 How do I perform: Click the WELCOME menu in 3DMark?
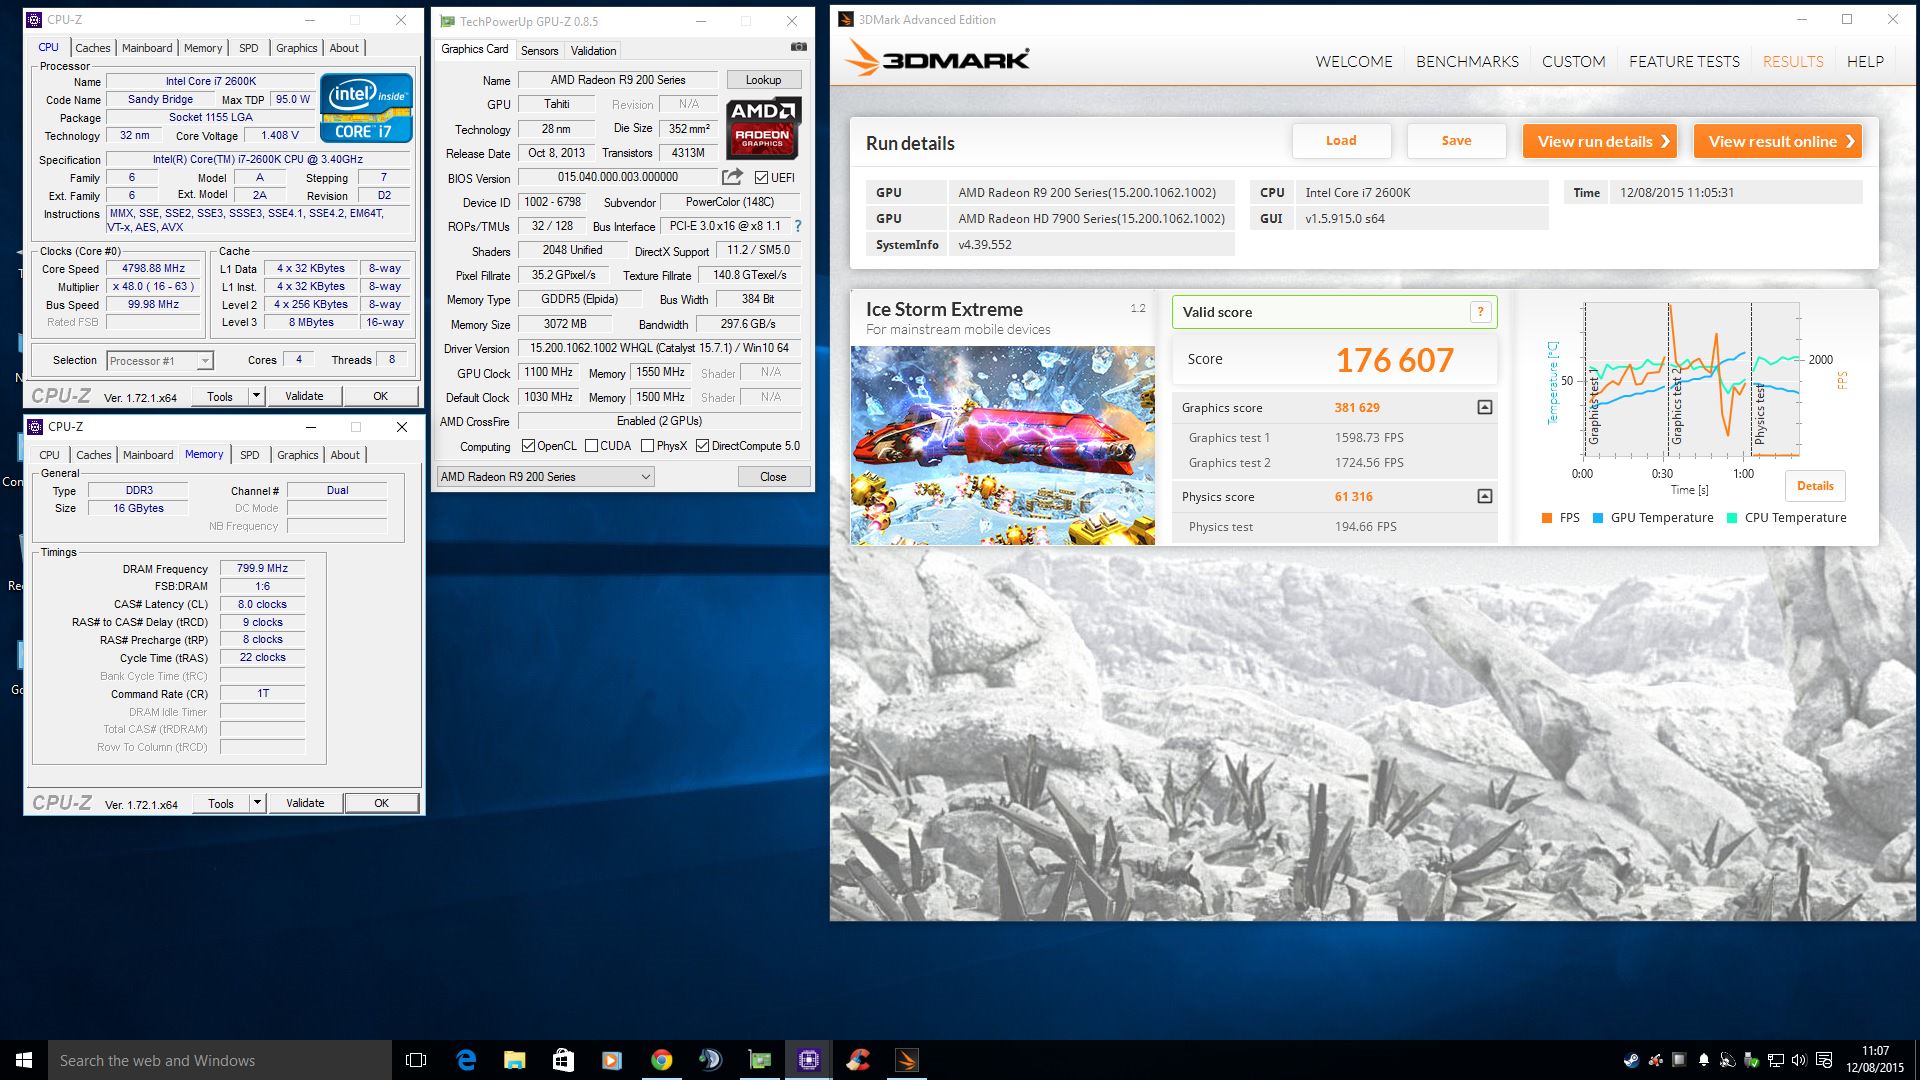click(1354, 61)
